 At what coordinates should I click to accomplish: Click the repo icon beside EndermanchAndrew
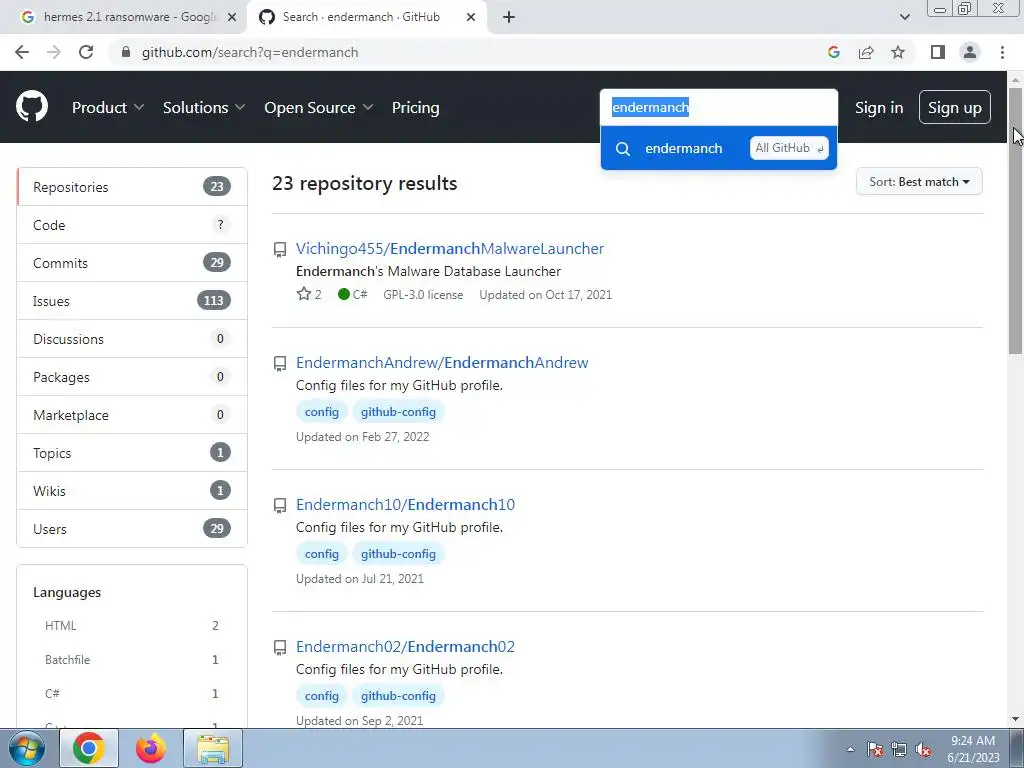point(280,364)
